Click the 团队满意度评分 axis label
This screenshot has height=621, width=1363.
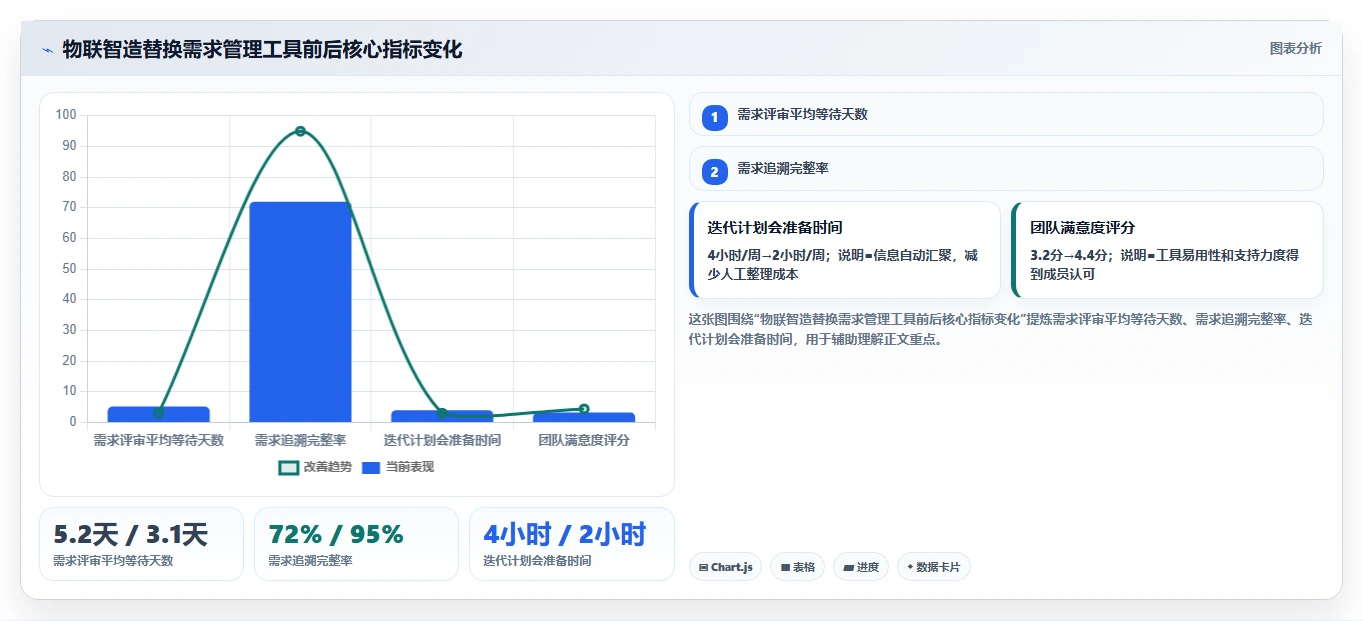coord(584,440)
